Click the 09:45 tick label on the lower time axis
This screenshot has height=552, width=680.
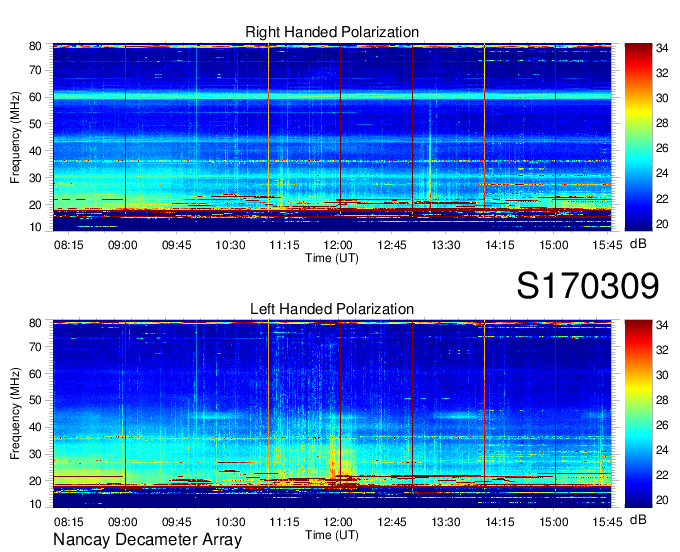tap(177, 522)
